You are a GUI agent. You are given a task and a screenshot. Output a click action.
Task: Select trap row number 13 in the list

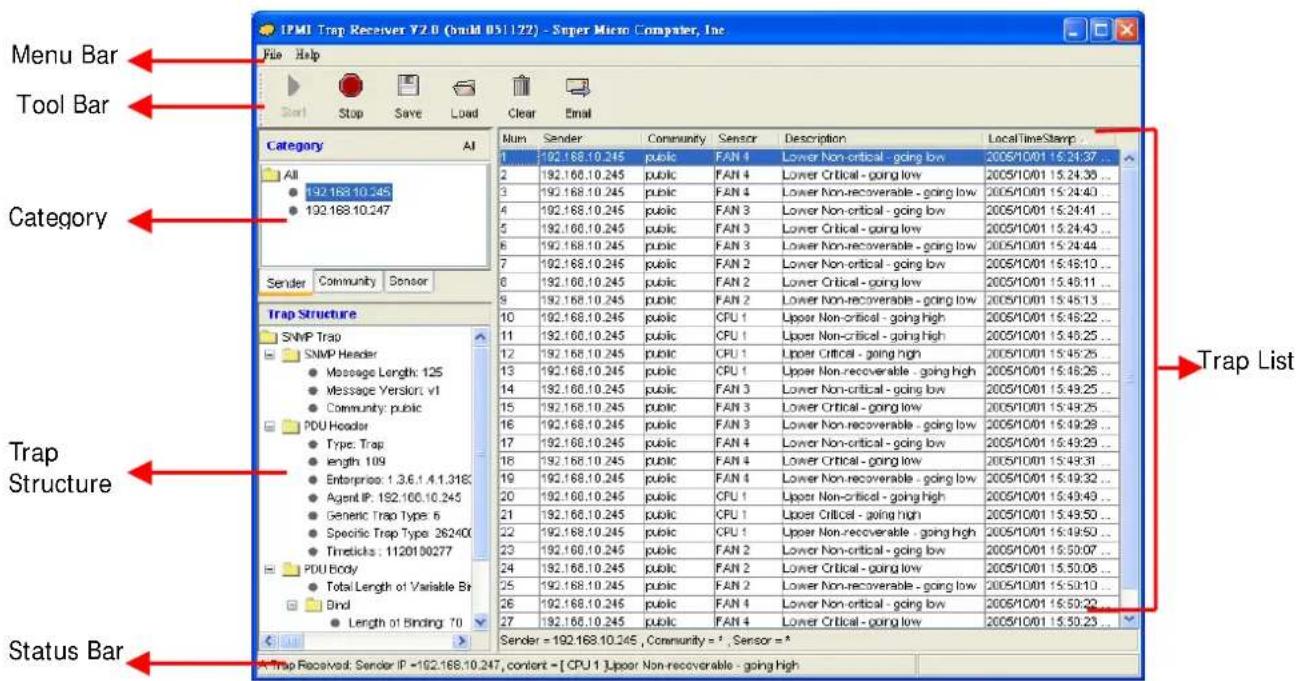coord(808,371)
